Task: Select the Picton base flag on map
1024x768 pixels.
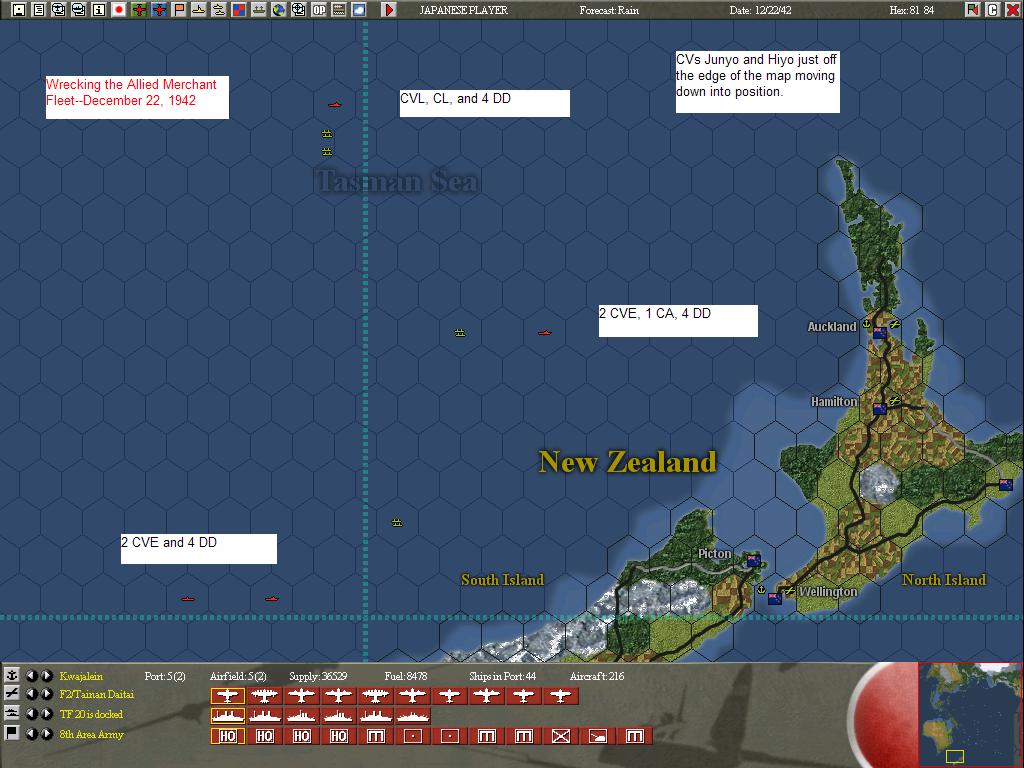Action: click(753, 560)
